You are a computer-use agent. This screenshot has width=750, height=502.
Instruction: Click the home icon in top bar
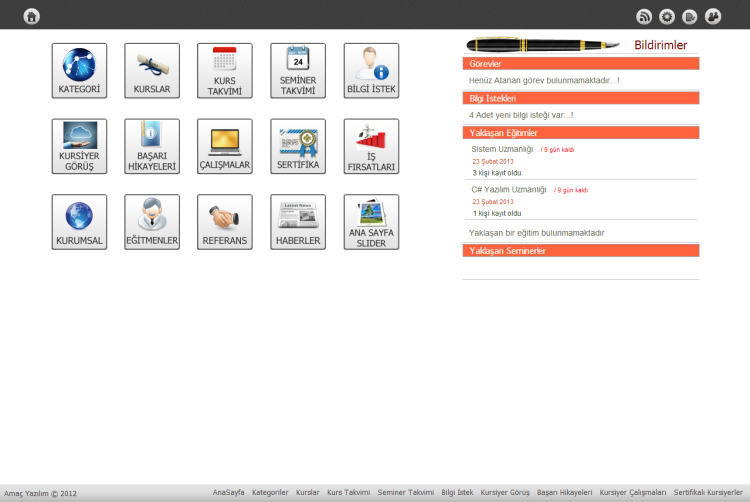tap(32, 16)
